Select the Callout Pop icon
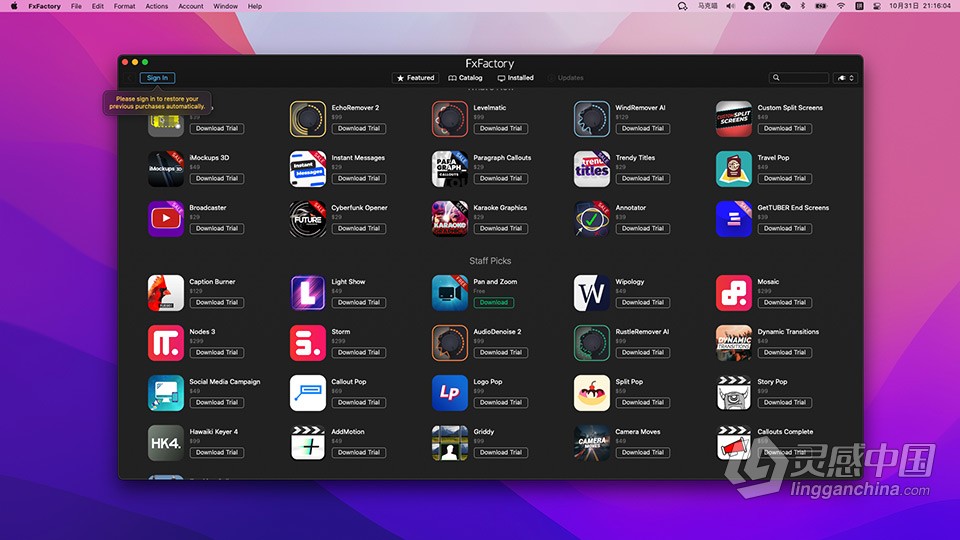This screenshot has height=540, width=960. pos(307,393)
